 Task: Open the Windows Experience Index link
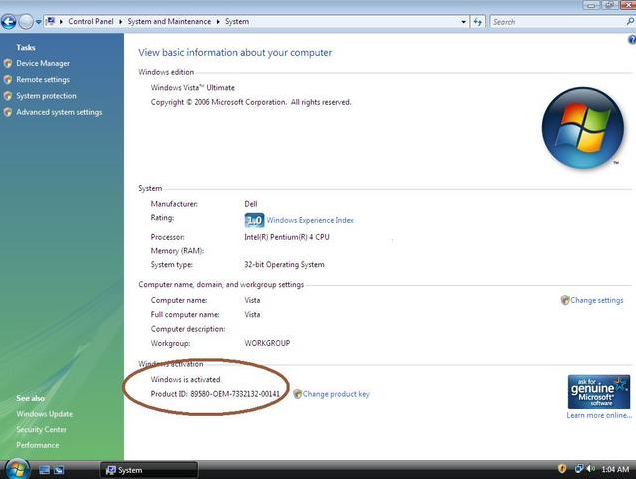310,220
